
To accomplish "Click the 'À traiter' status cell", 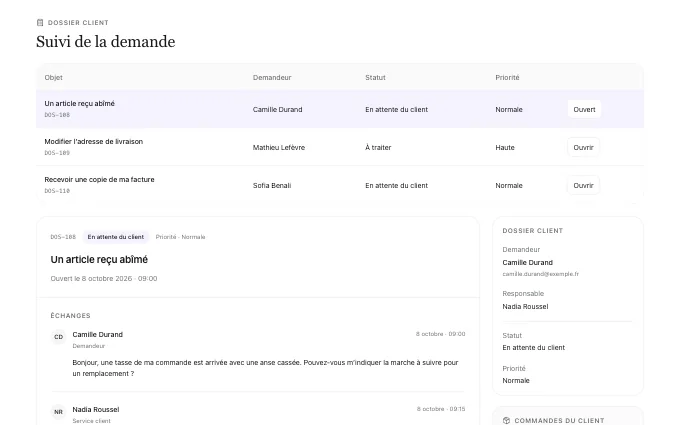I will click(378, 147).
